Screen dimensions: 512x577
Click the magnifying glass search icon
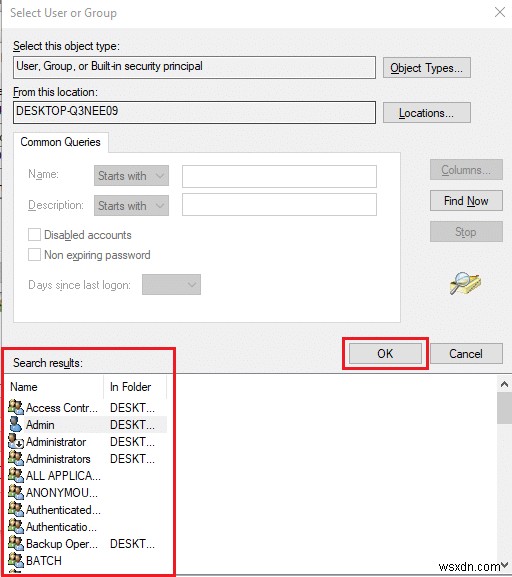click(x=465, y=283)
